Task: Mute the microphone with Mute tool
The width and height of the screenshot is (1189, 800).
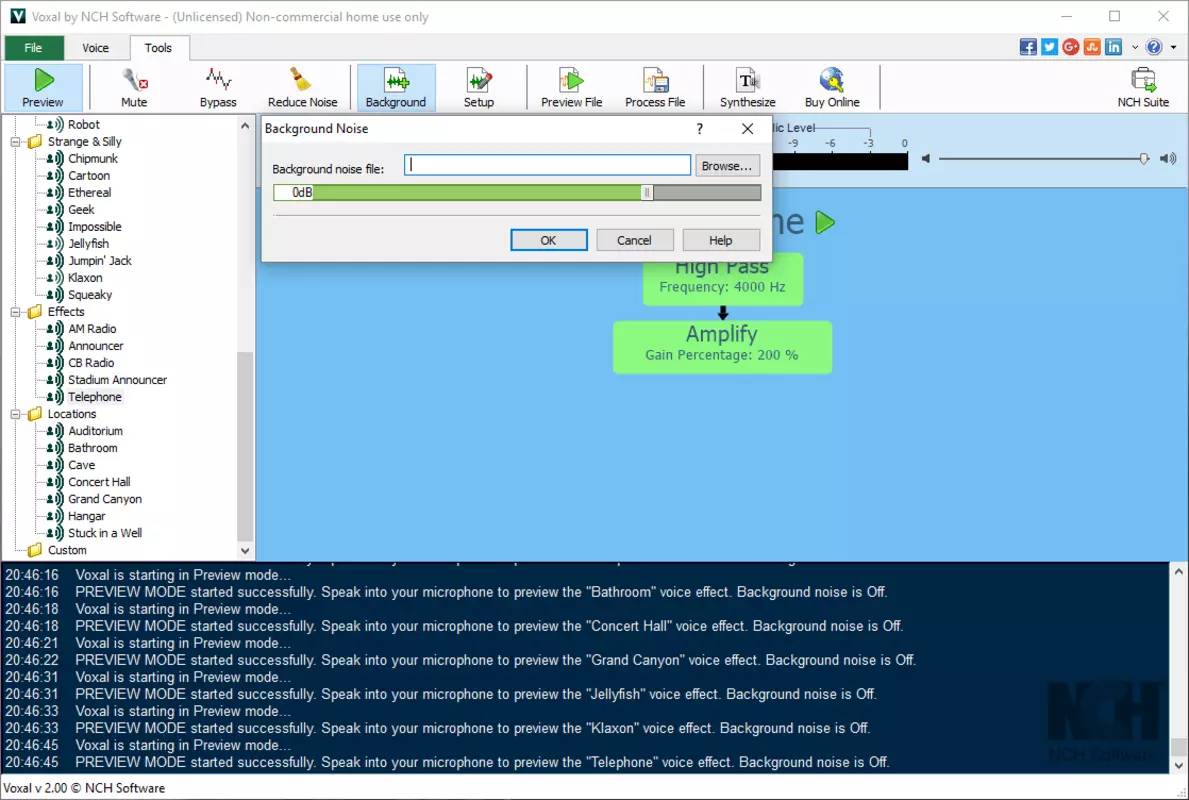Action: tap(134, 87)
